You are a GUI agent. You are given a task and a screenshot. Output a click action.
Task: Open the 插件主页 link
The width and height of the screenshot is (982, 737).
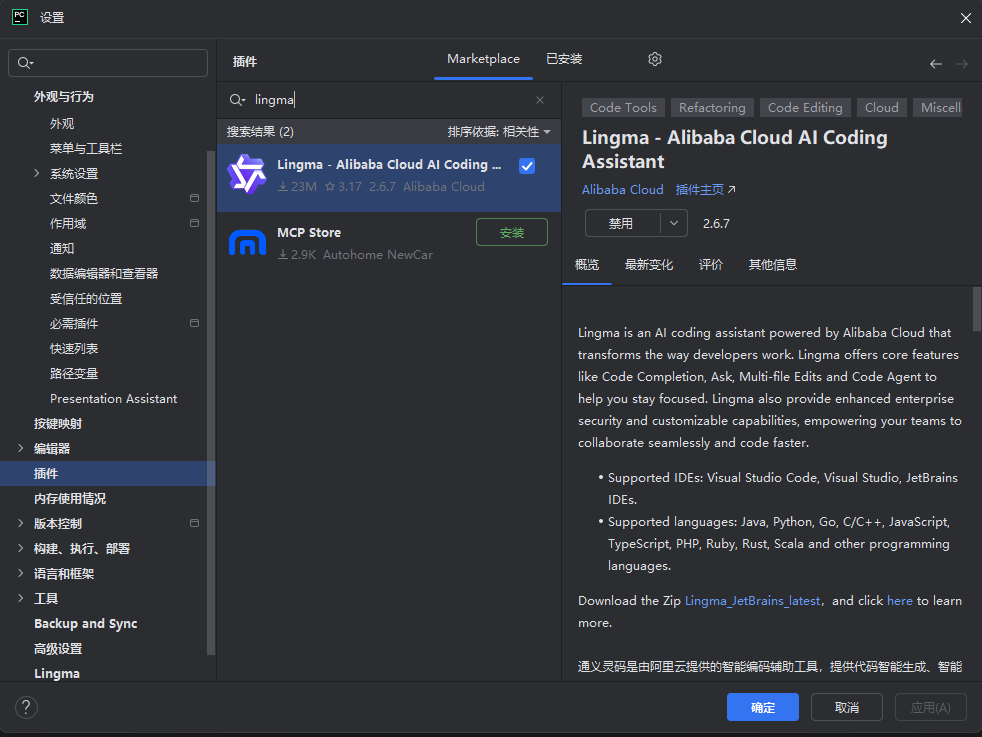point(705,190)
